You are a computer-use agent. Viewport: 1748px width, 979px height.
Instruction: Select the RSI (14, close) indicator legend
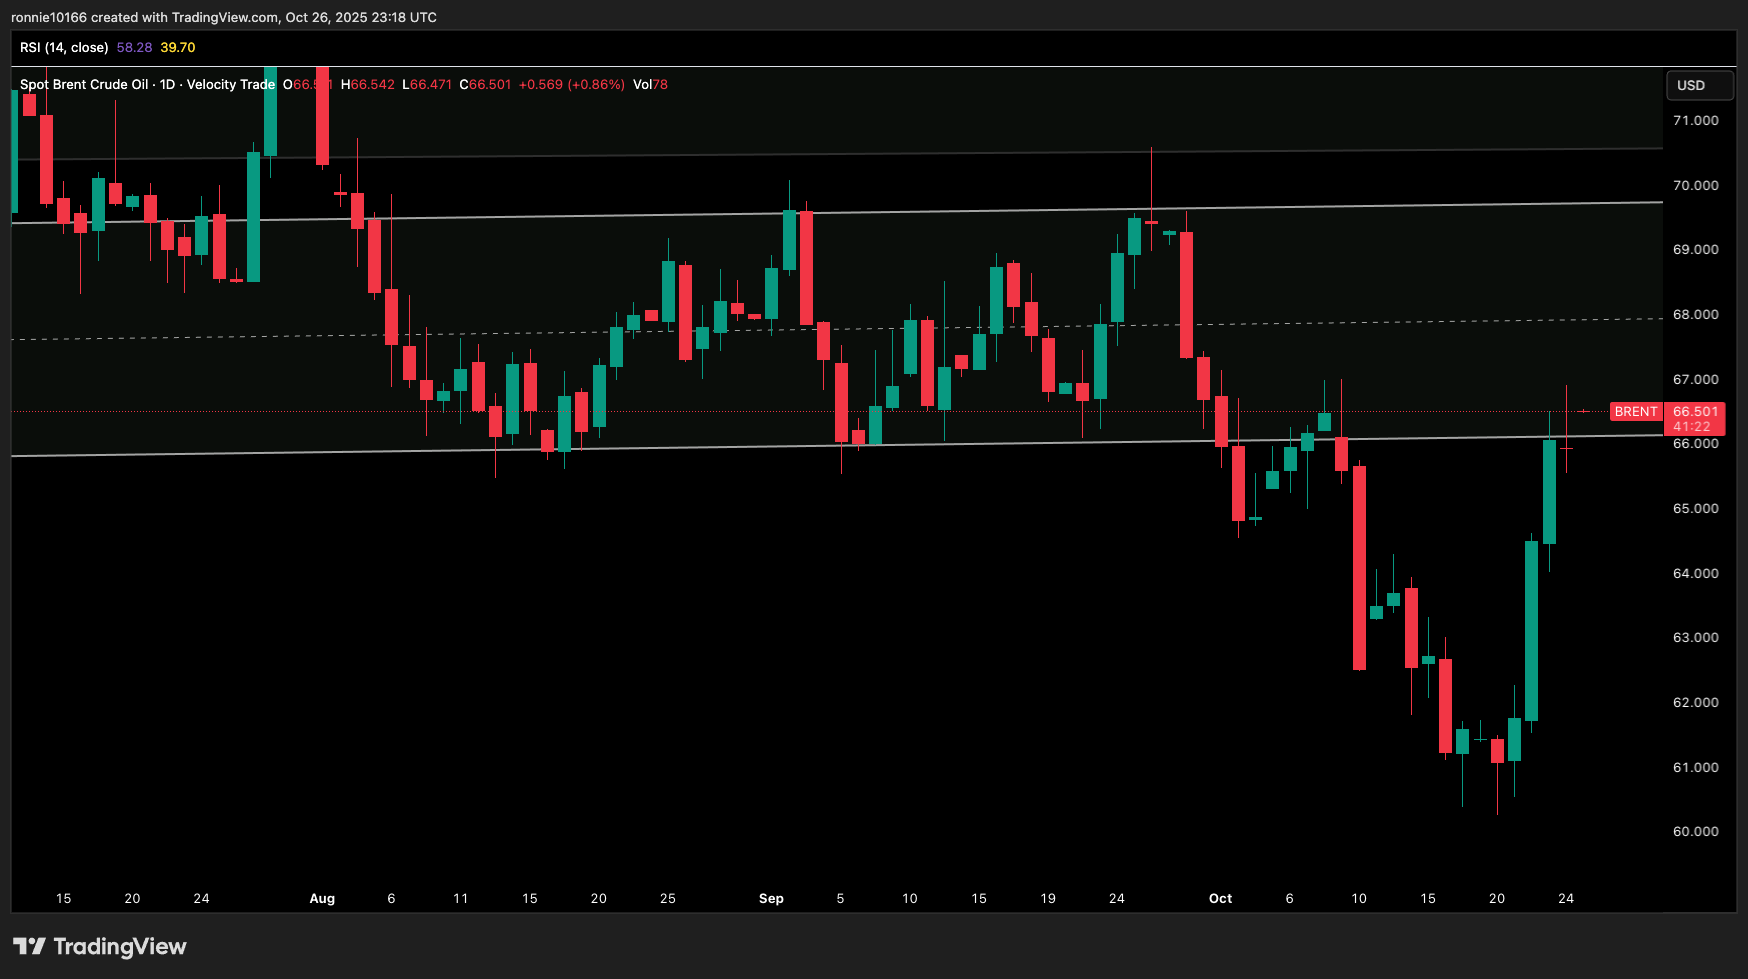[x=63, y=46]
